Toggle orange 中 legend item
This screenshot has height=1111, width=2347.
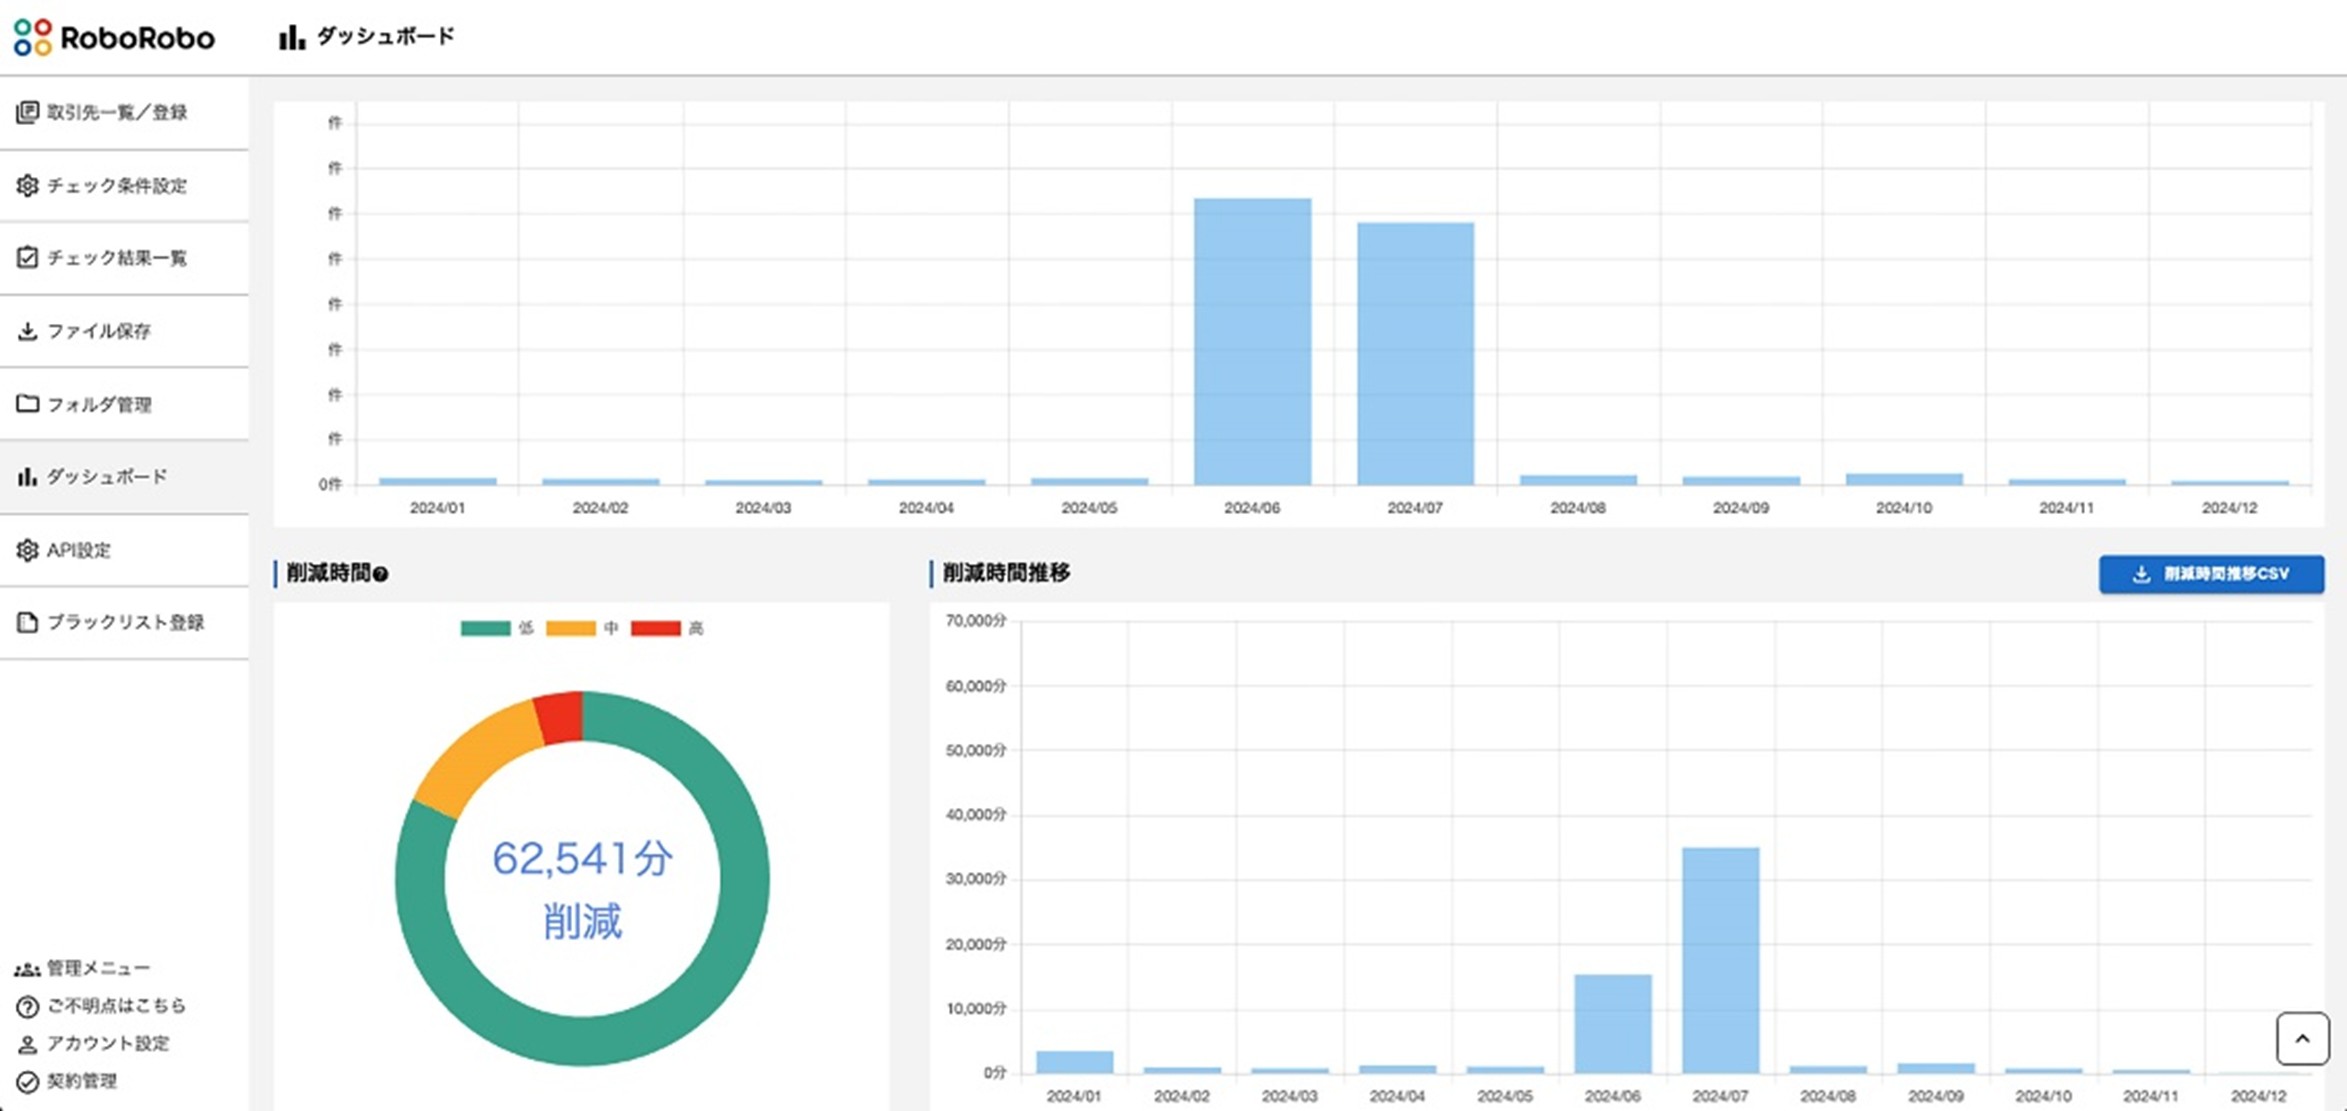[582, 628]
